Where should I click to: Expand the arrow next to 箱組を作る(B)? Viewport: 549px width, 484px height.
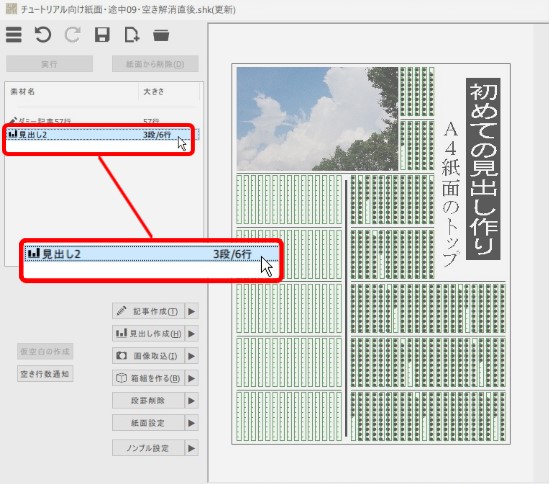(x=192, y=378)
